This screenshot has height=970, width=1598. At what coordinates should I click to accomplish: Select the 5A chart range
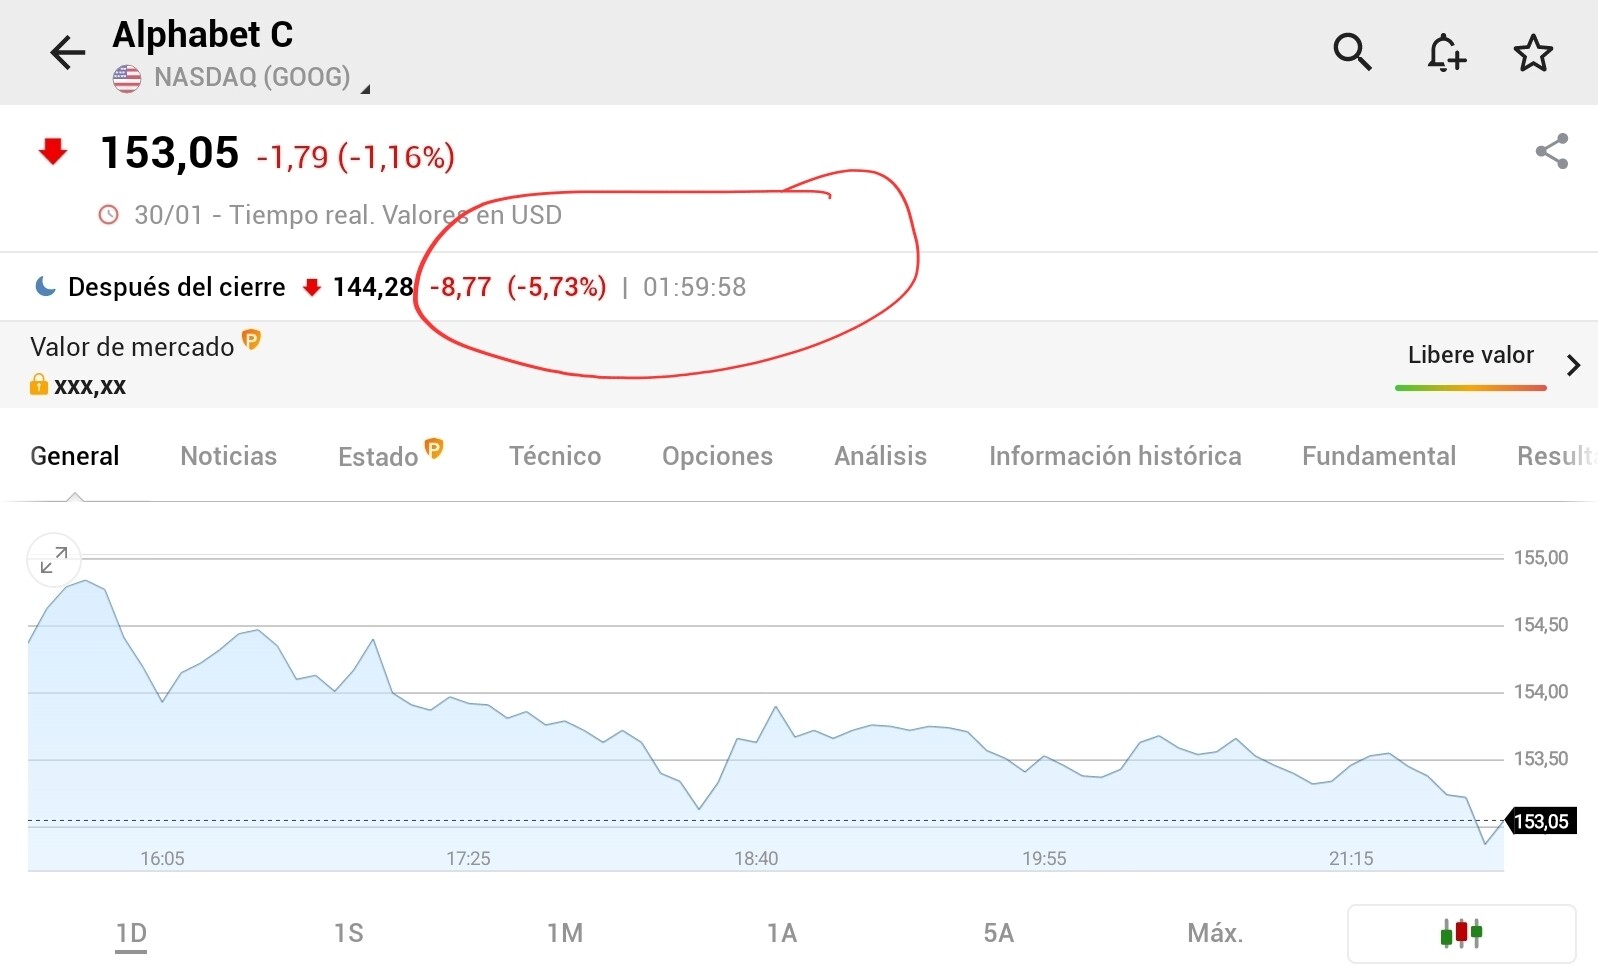(999, 934)
